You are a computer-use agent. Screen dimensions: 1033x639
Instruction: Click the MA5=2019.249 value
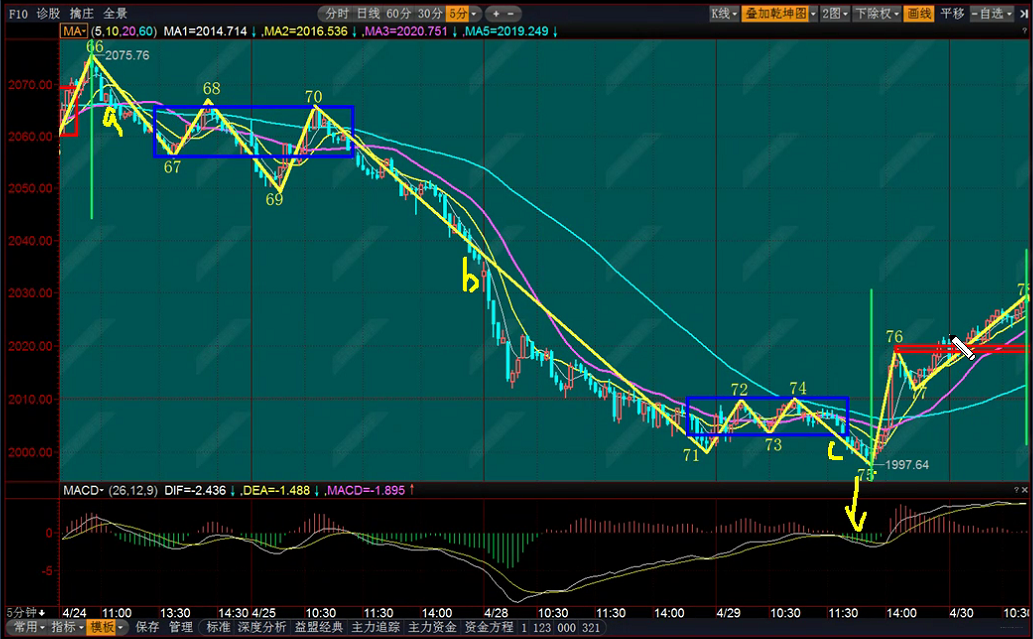pos(506,31)
